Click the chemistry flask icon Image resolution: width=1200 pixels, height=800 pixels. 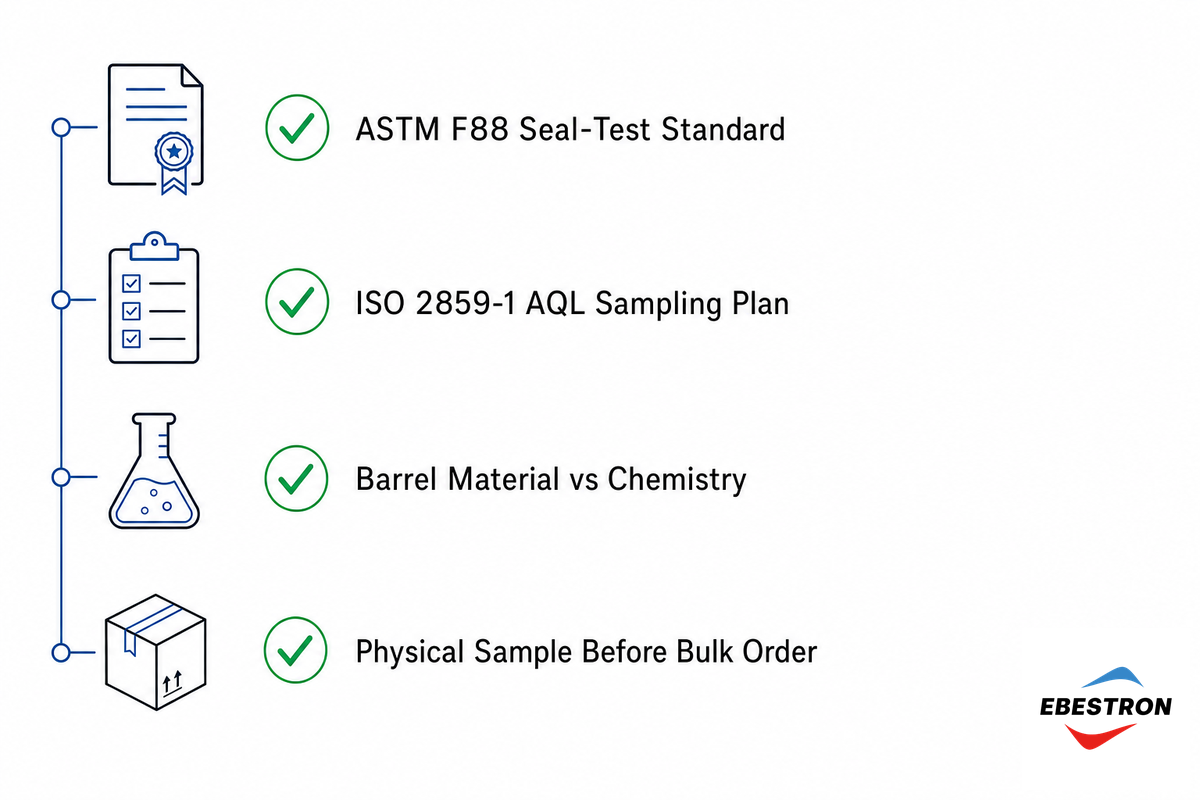pos(154,473)
